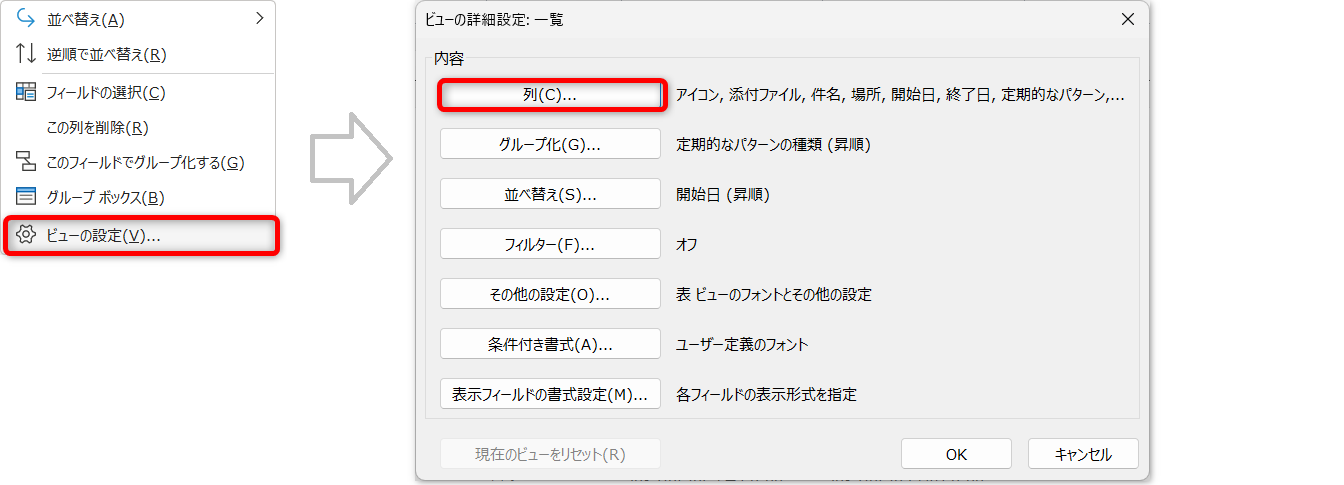Click the フィールドの選択 field chooser icon
Image resolution: width=1344 pixels, height=485 pixels.
pyautogui.click(x=26, y=92)
